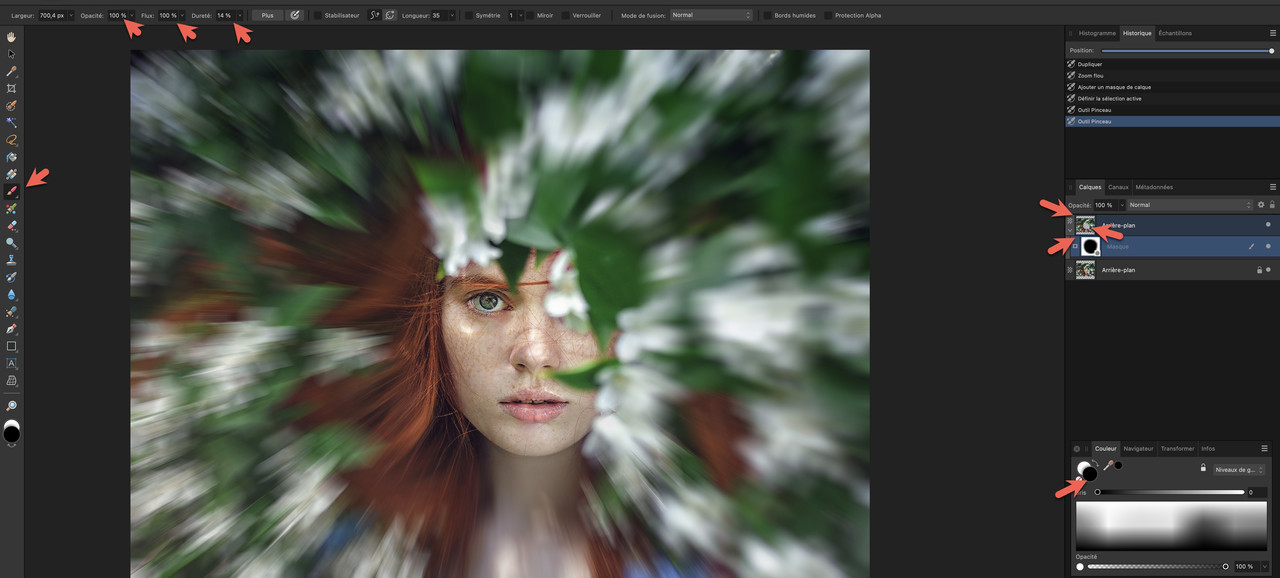Select the Flood Fill bucket tool
Viewport: 1280px width, 578px height.
pyautogui.click(x=12, y=157)
